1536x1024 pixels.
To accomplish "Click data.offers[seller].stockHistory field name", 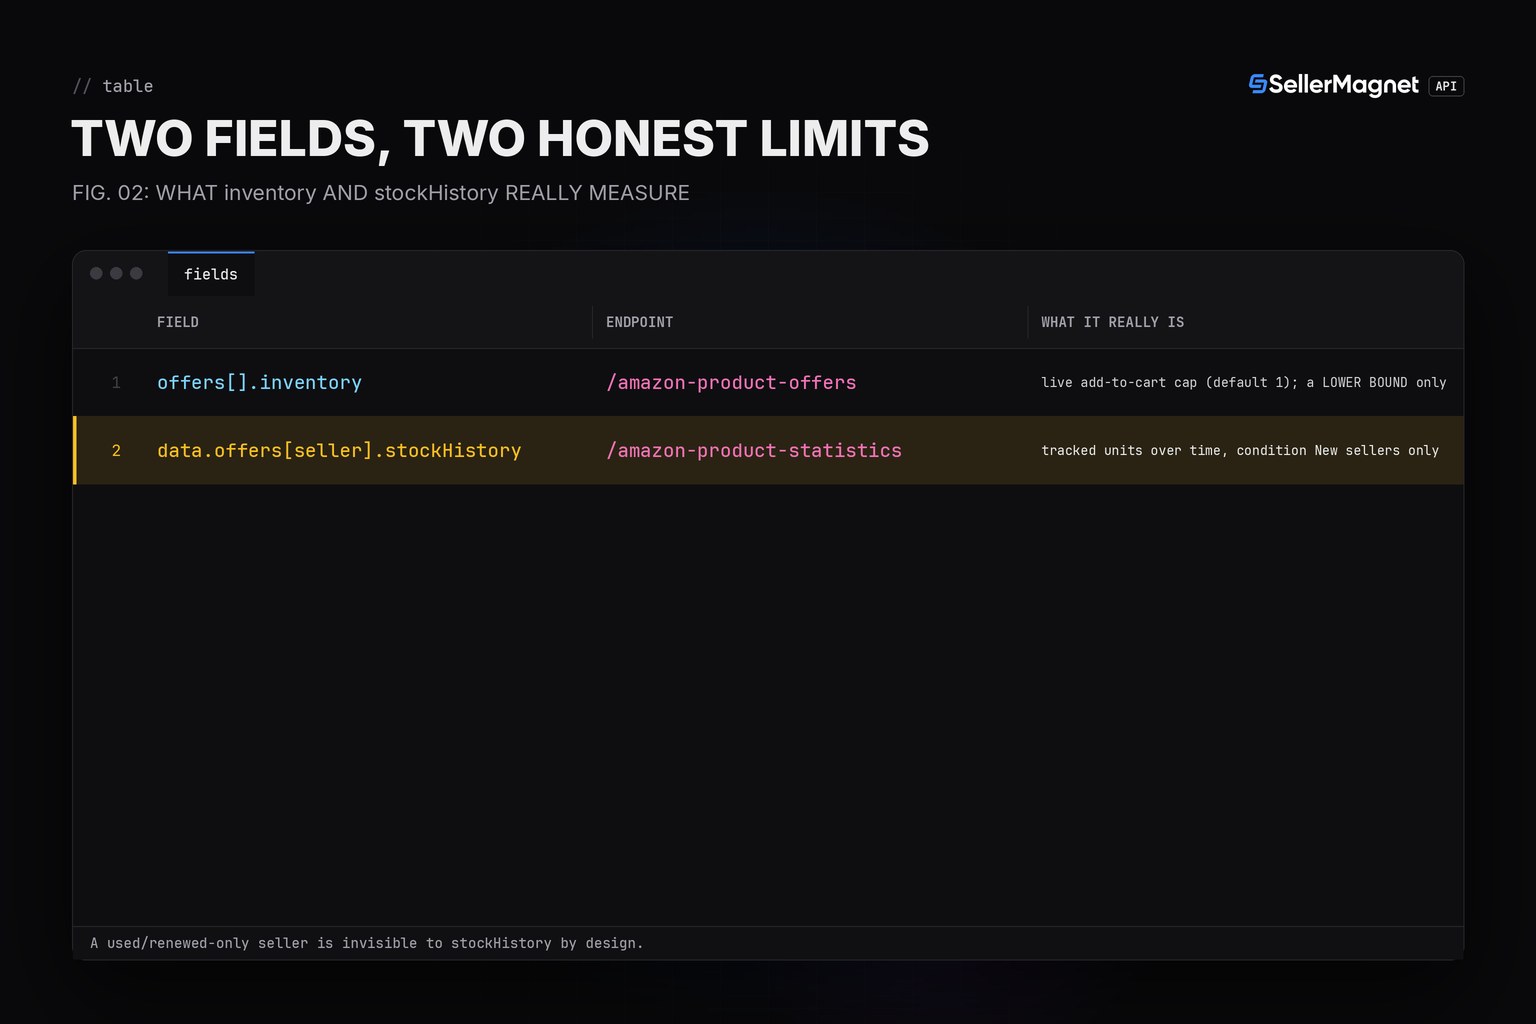I will tap(339, 451).
